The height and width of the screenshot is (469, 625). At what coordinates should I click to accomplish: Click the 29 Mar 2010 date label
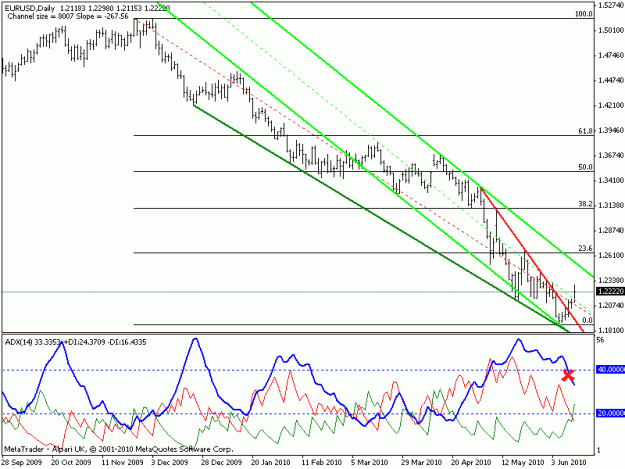coord(421,462)
